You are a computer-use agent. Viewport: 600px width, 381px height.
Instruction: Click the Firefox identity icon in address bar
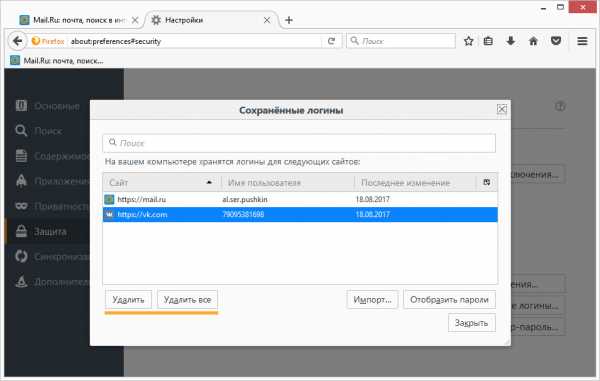tap(48, 41)
